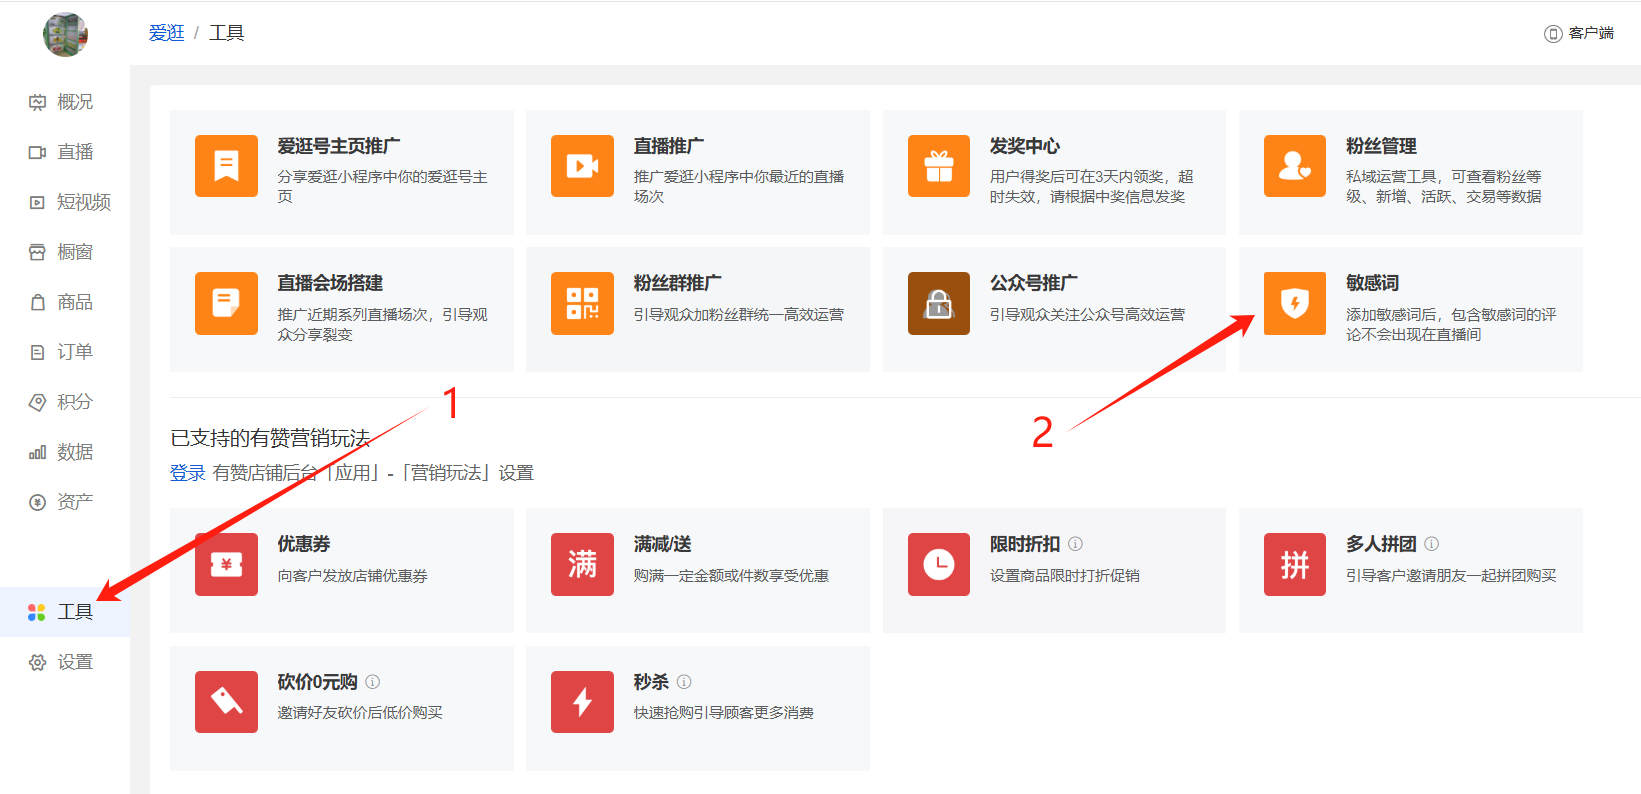
Task: Click the info icon next to 限时折扣
Action: (1075, 544)
